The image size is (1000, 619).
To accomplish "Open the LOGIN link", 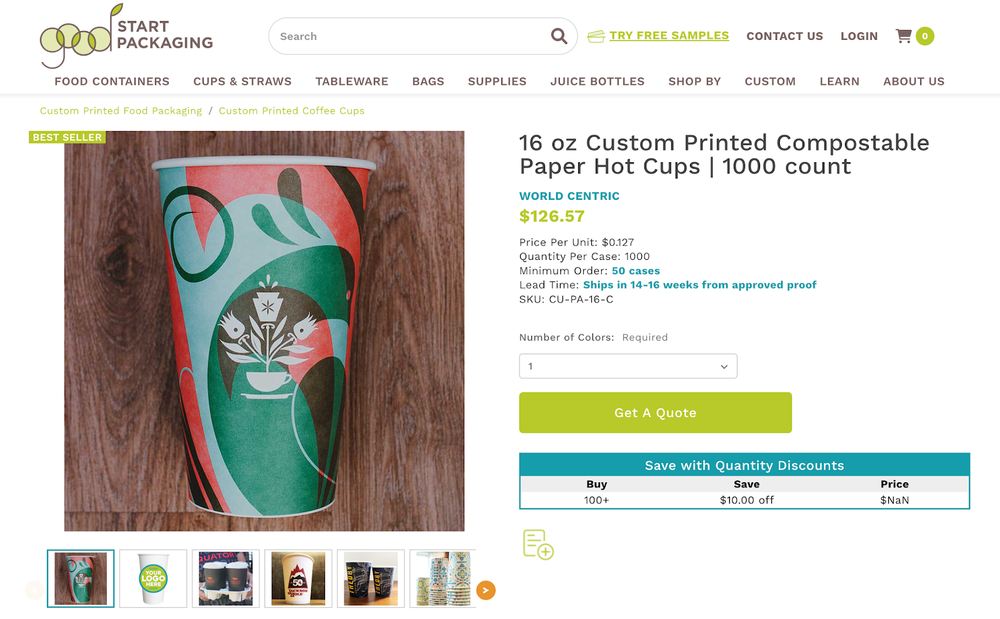I will [x=858, y=36].
